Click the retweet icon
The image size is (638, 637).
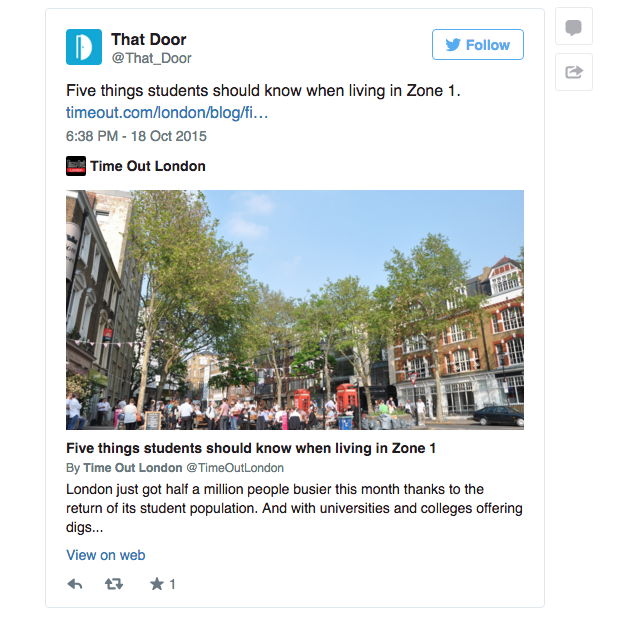pos(114,584)
